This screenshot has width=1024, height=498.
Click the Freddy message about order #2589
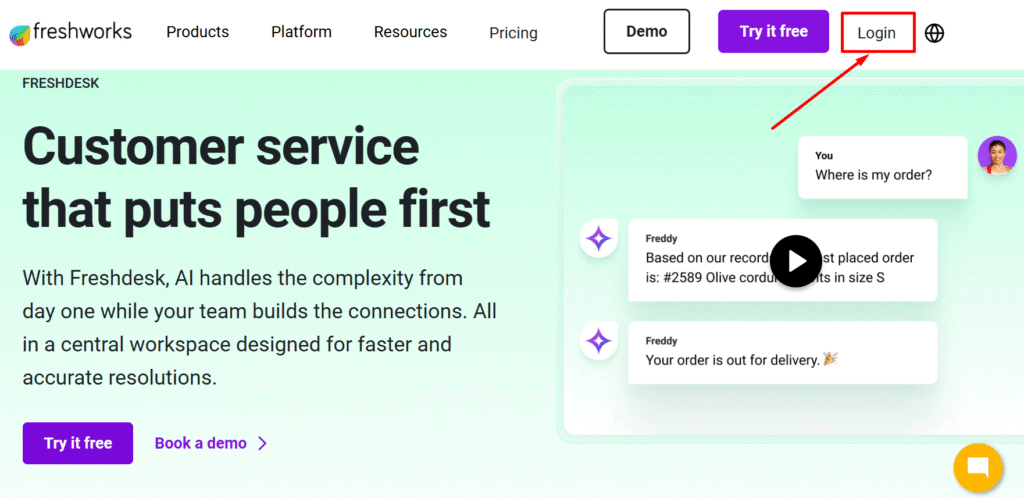[782, 260]
